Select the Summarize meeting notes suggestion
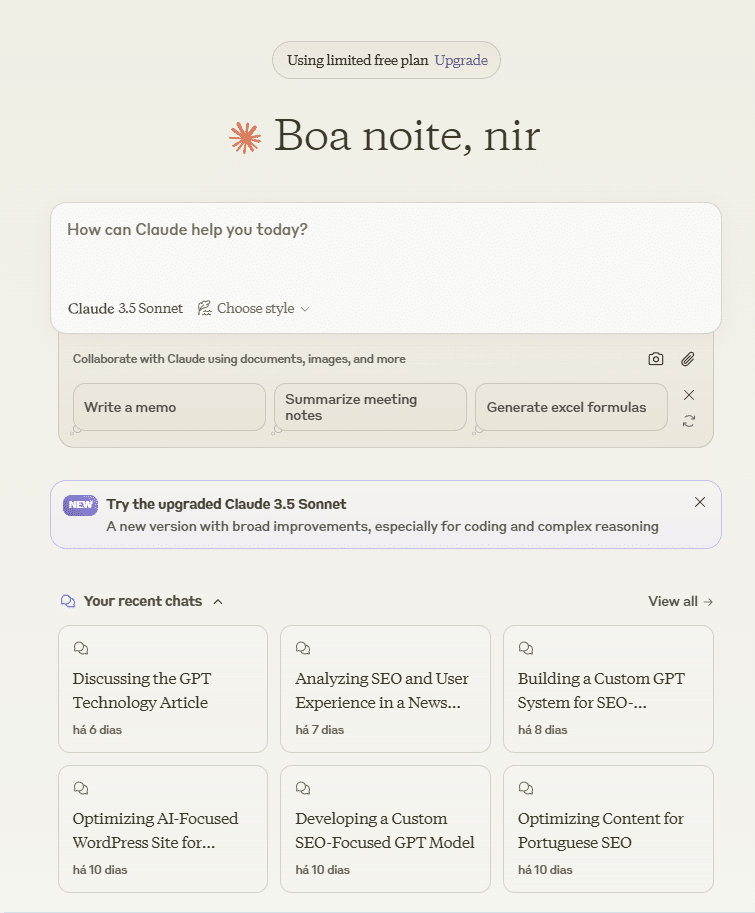 pyautogui.click(x=370, y=407)
